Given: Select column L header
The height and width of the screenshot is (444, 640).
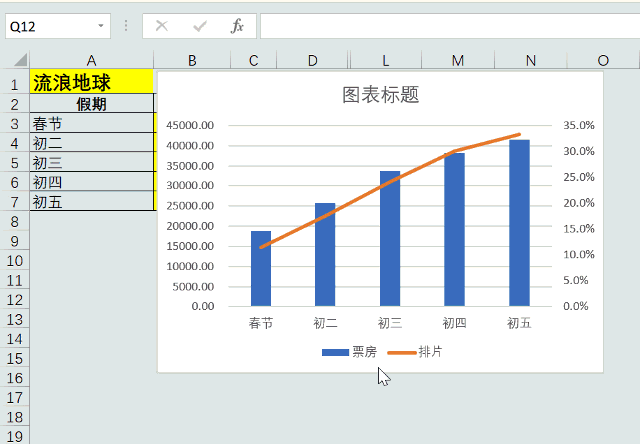Looking at the screenshot, I should (x=385, y=60).
